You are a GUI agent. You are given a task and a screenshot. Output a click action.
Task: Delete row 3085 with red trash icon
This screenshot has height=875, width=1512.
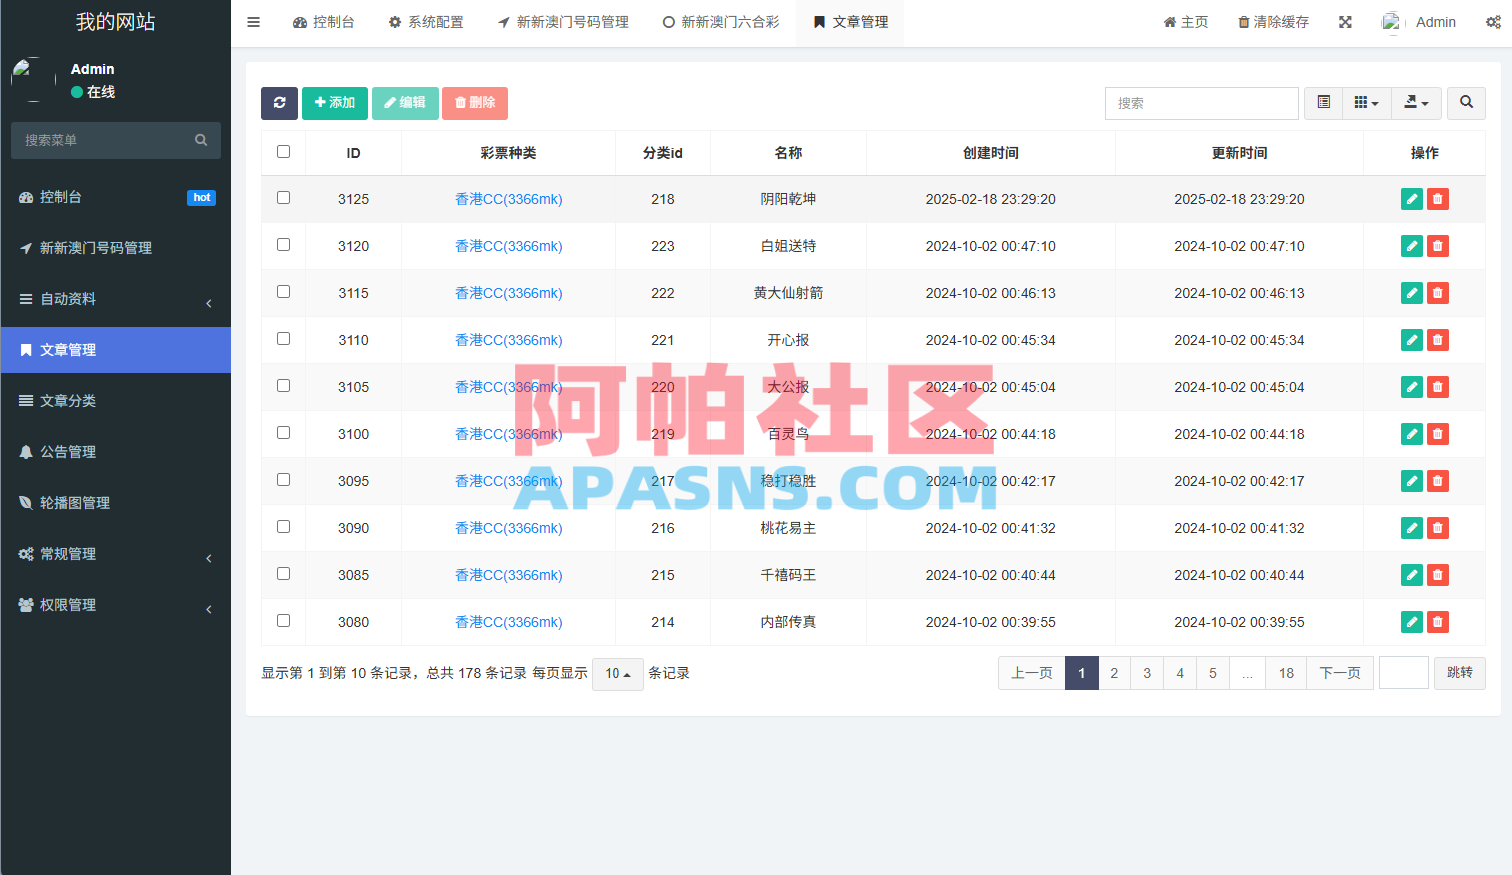(1438, 575)
